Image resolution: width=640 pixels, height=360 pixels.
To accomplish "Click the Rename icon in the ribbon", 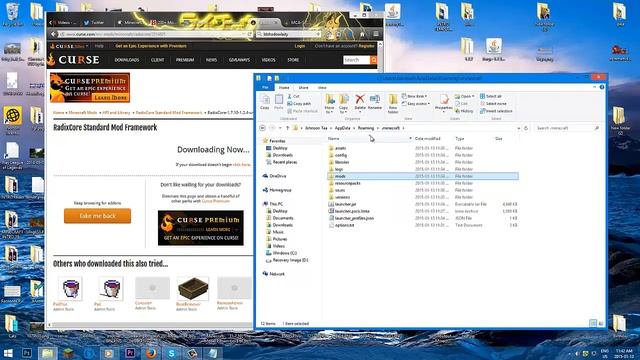I will (375, 102).
